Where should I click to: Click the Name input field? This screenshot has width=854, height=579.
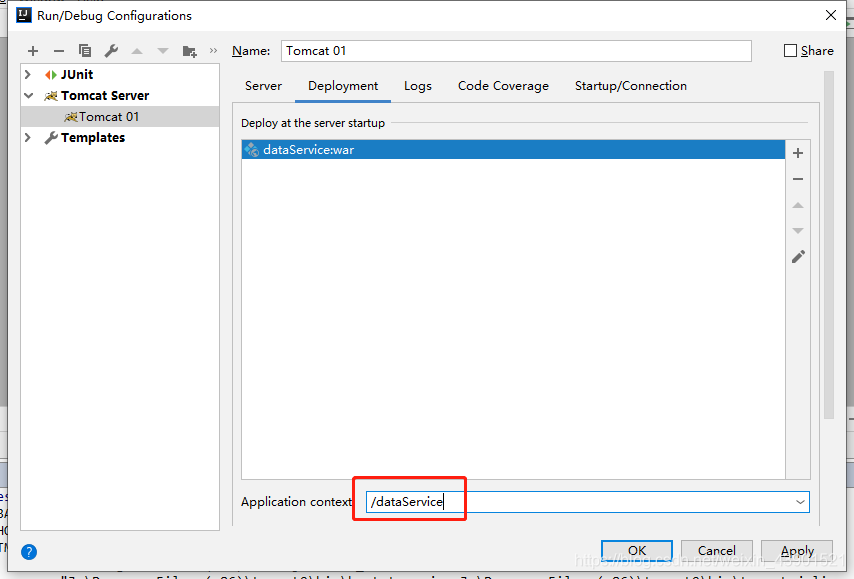[x=516, y=51]
